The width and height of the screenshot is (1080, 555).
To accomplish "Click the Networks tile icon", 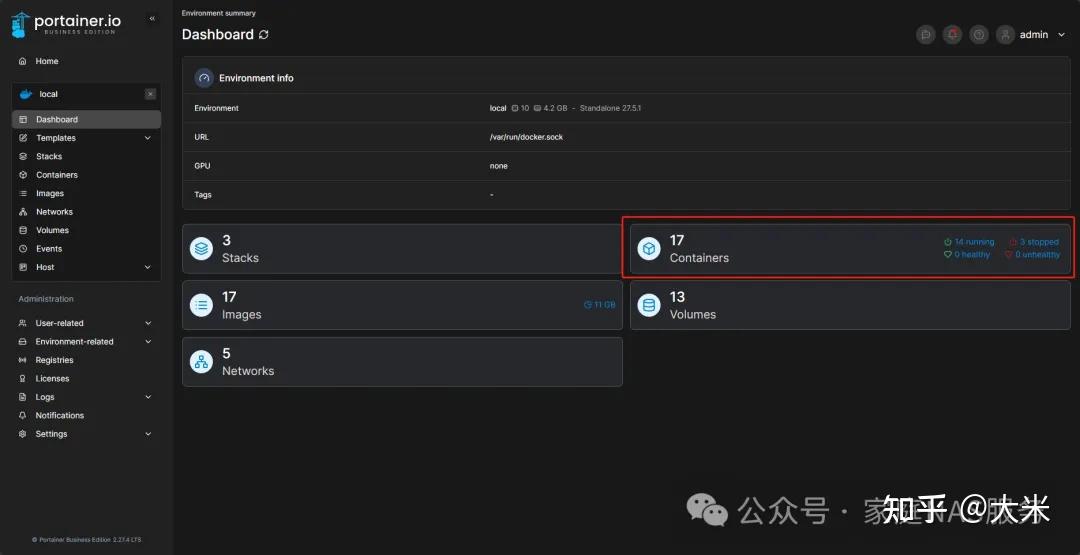I will coord(202,362).
